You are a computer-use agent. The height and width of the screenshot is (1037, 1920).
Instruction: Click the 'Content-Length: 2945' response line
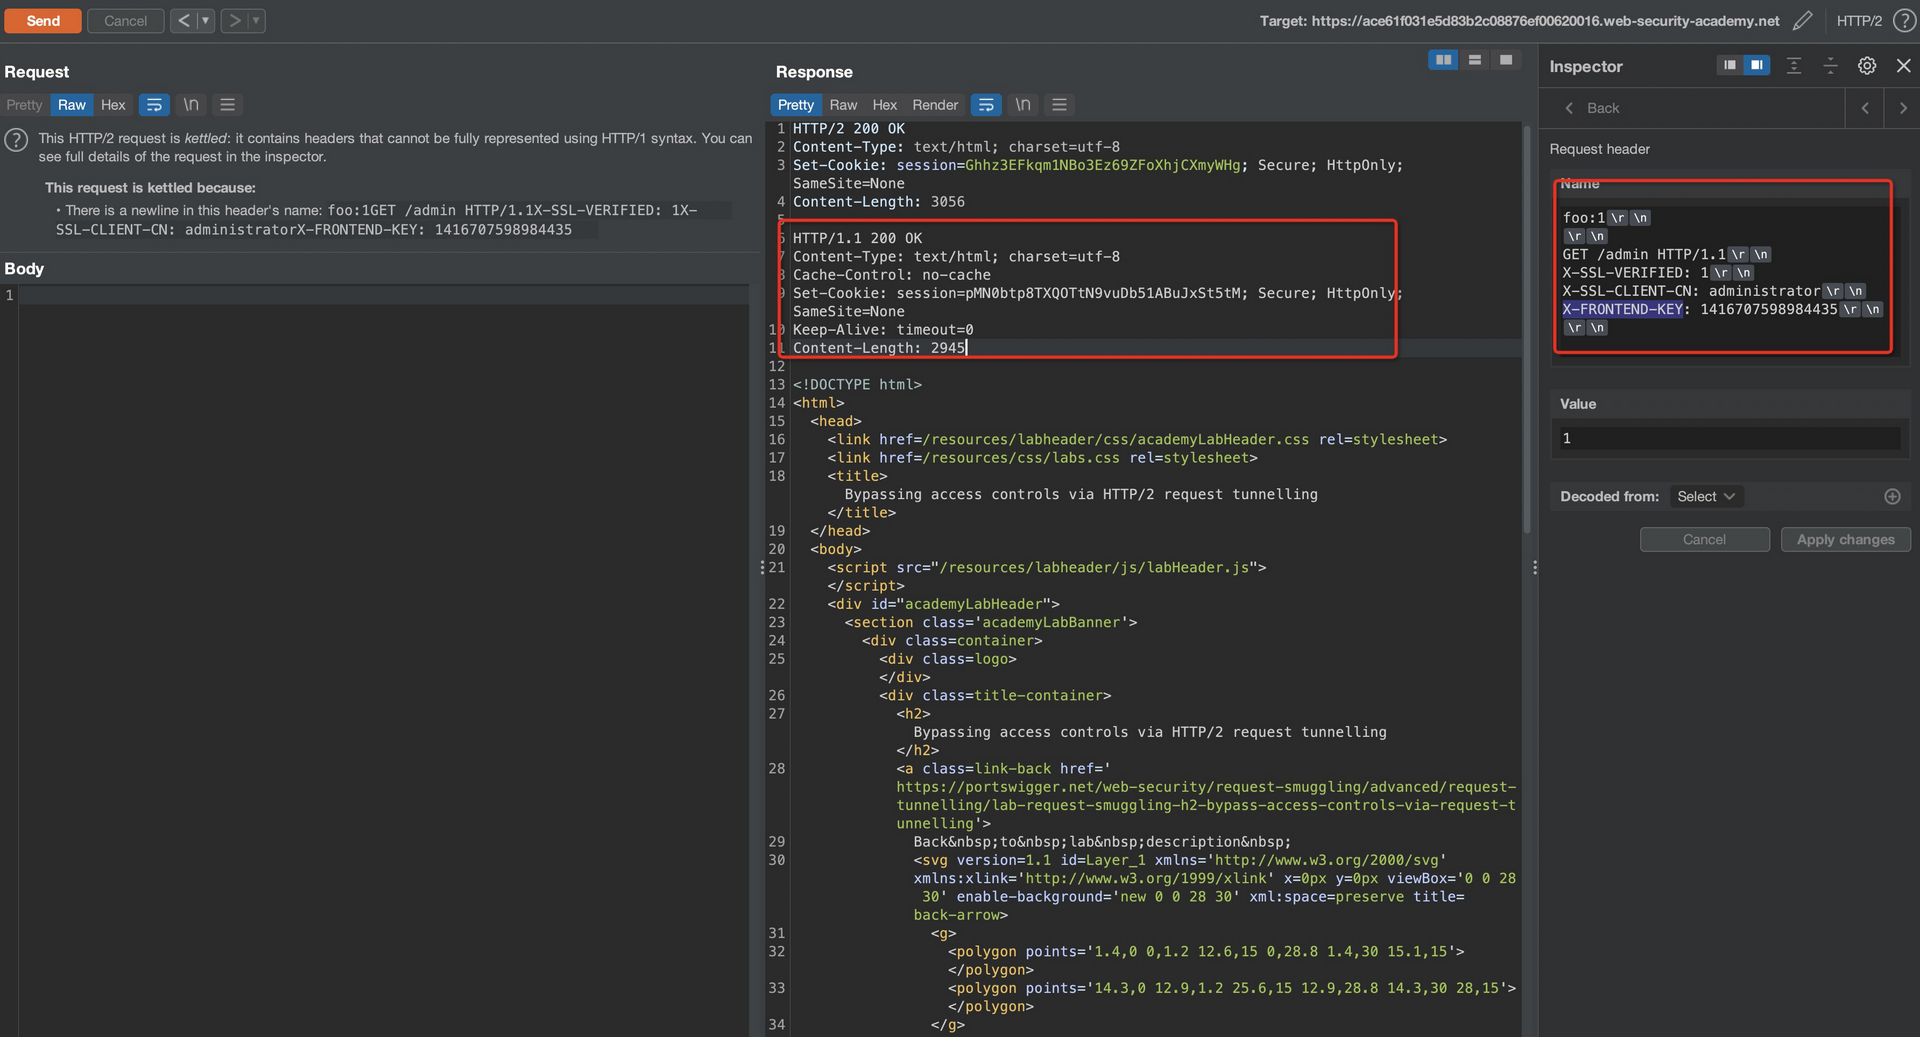click(879, 348)
